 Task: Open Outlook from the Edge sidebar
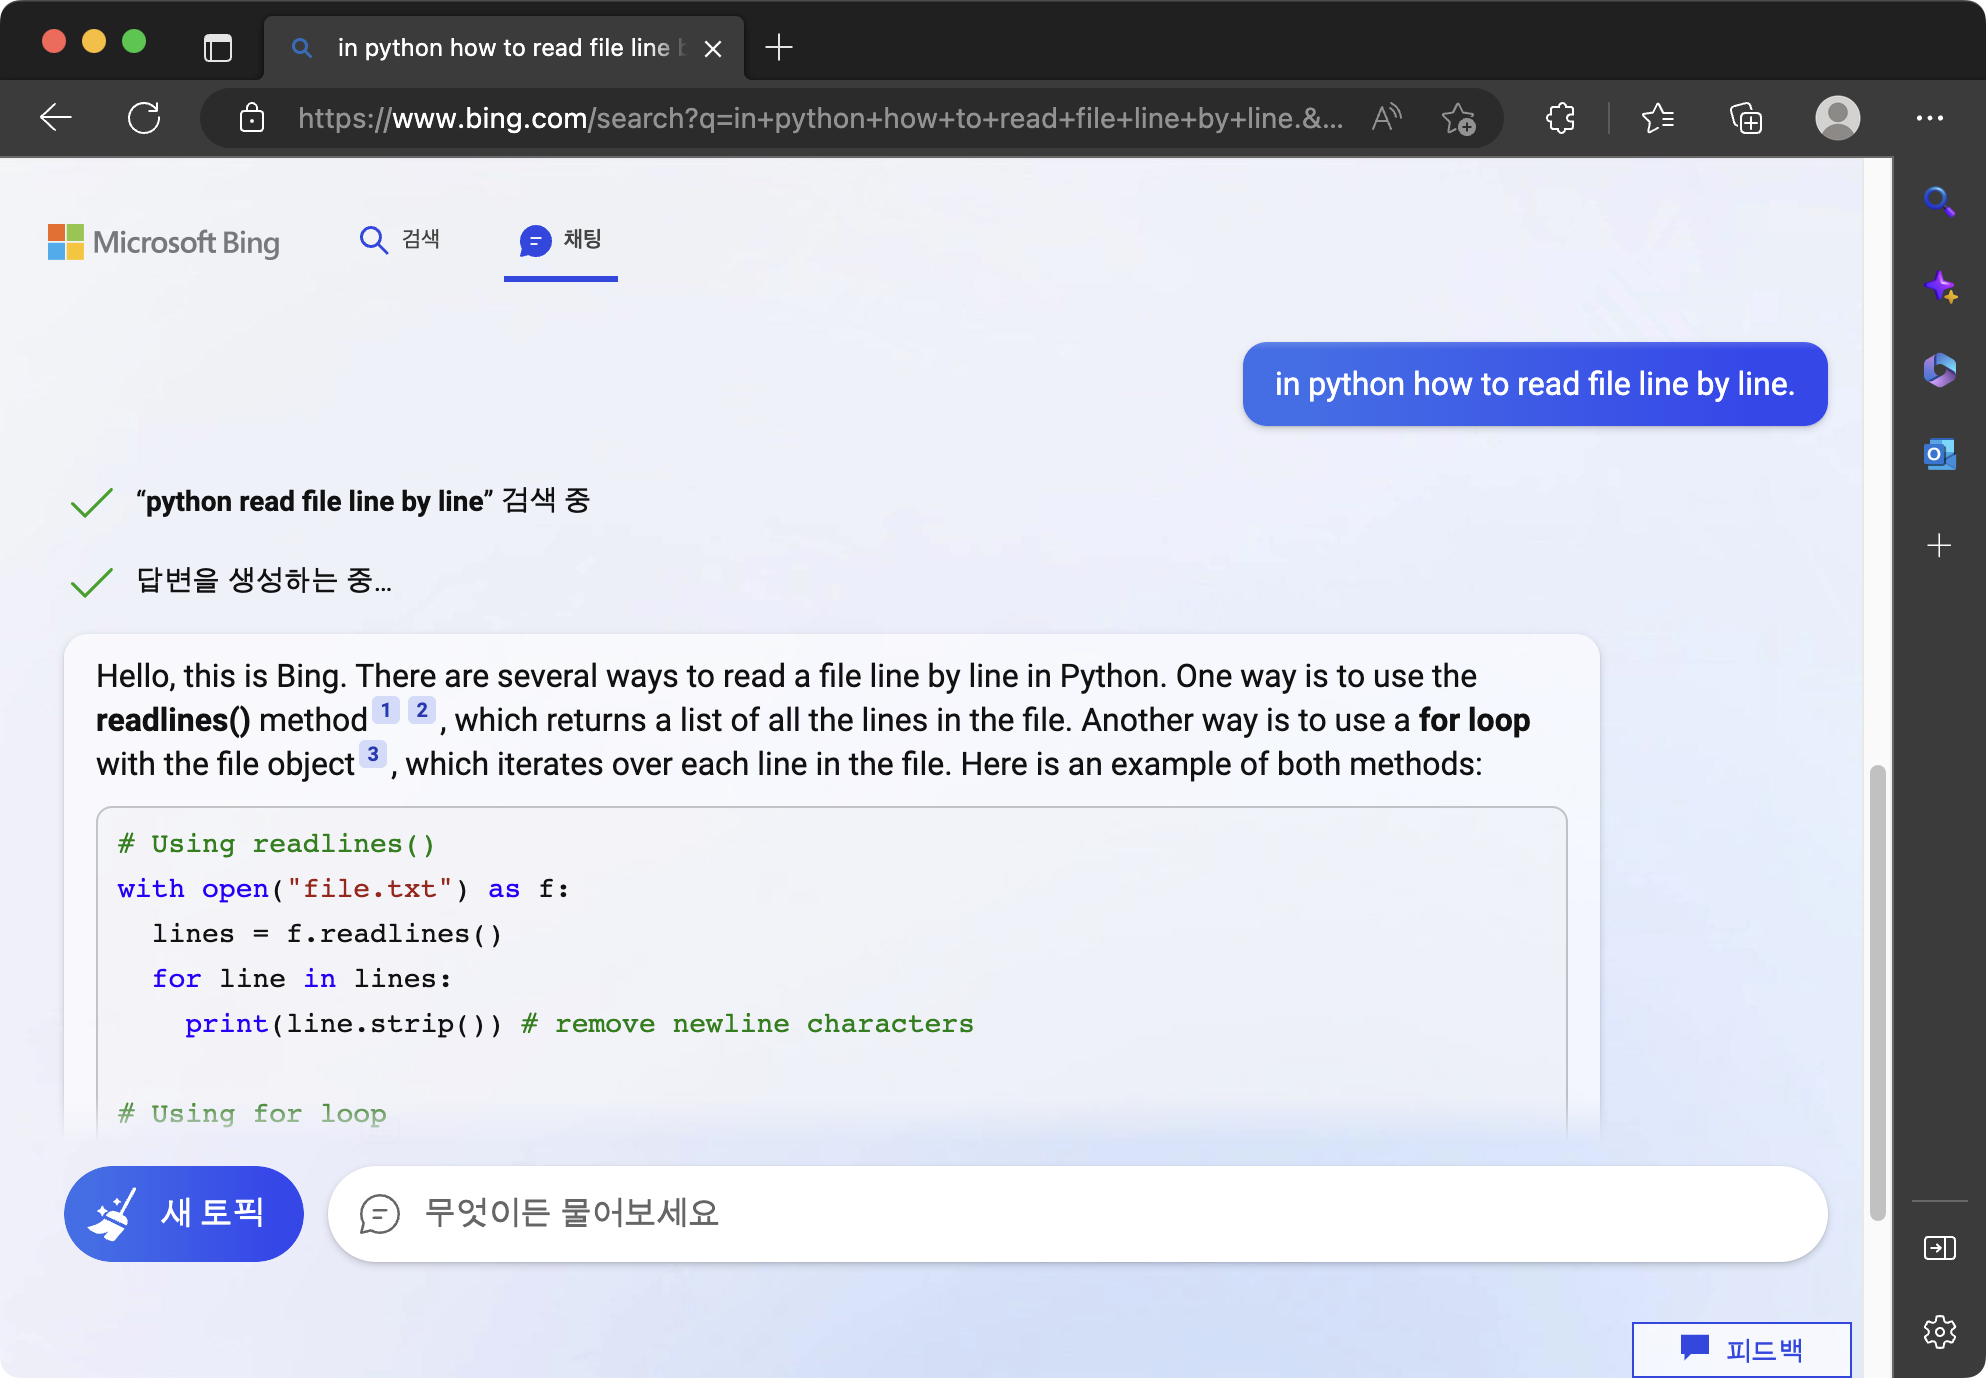click(1939, 455)
